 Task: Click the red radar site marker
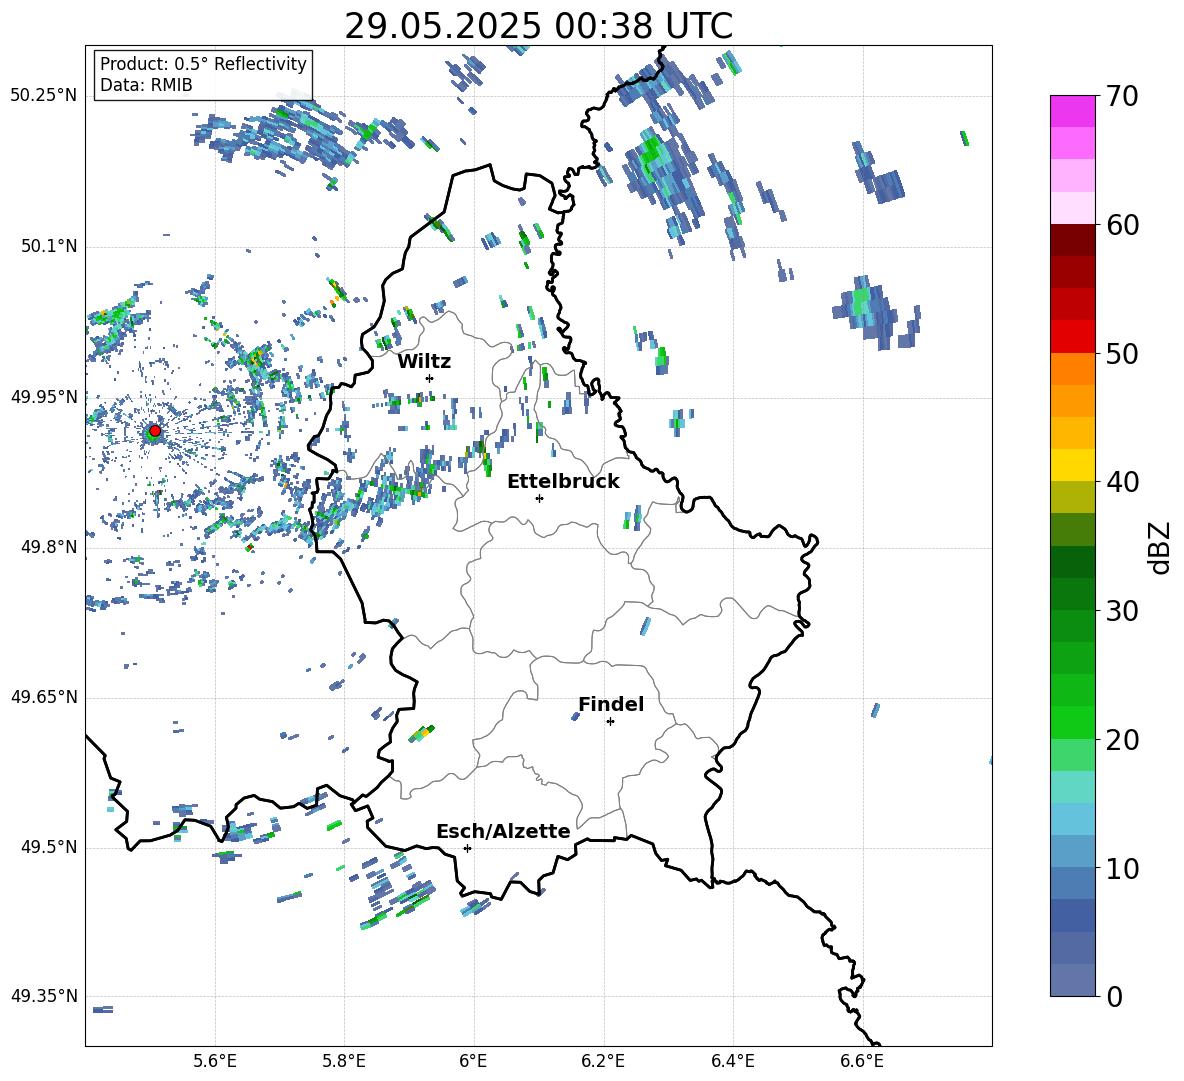155,431
